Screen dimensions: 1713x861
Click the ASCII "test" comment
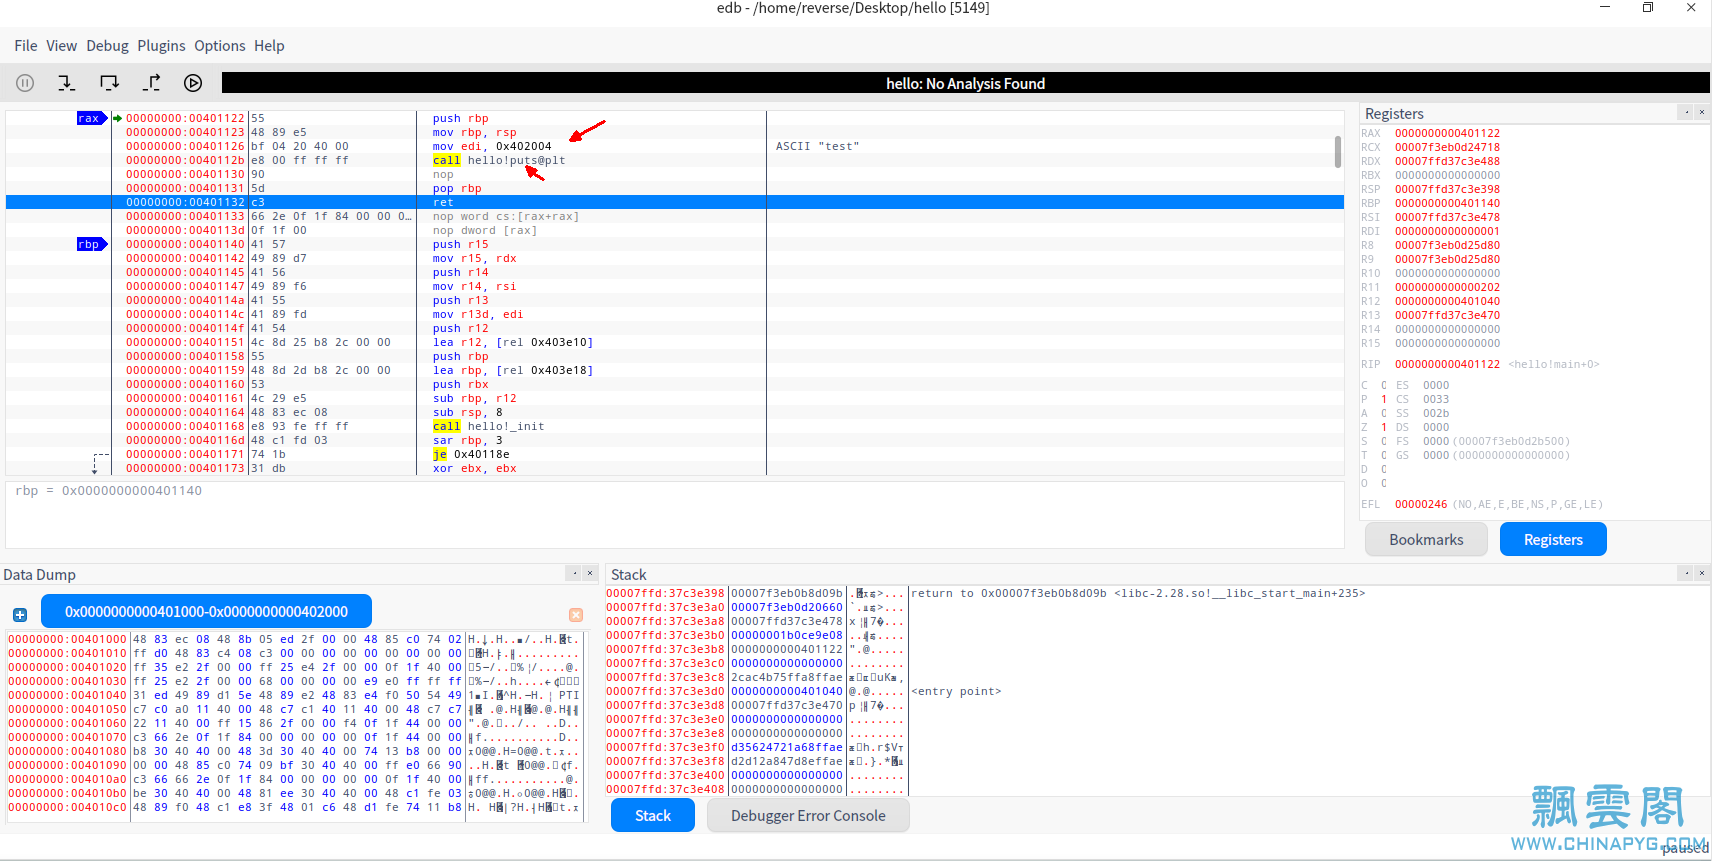[x=817, y=146]
